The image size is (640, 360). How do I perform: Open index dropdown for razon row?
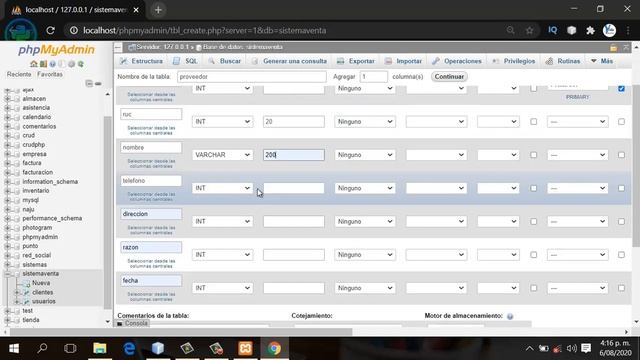pos(577,255)
